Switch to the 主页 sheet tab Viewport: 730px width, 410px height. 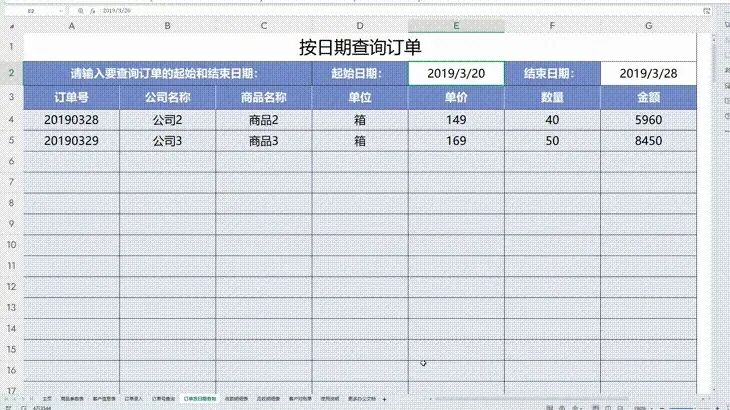click(x=46, y=398)
